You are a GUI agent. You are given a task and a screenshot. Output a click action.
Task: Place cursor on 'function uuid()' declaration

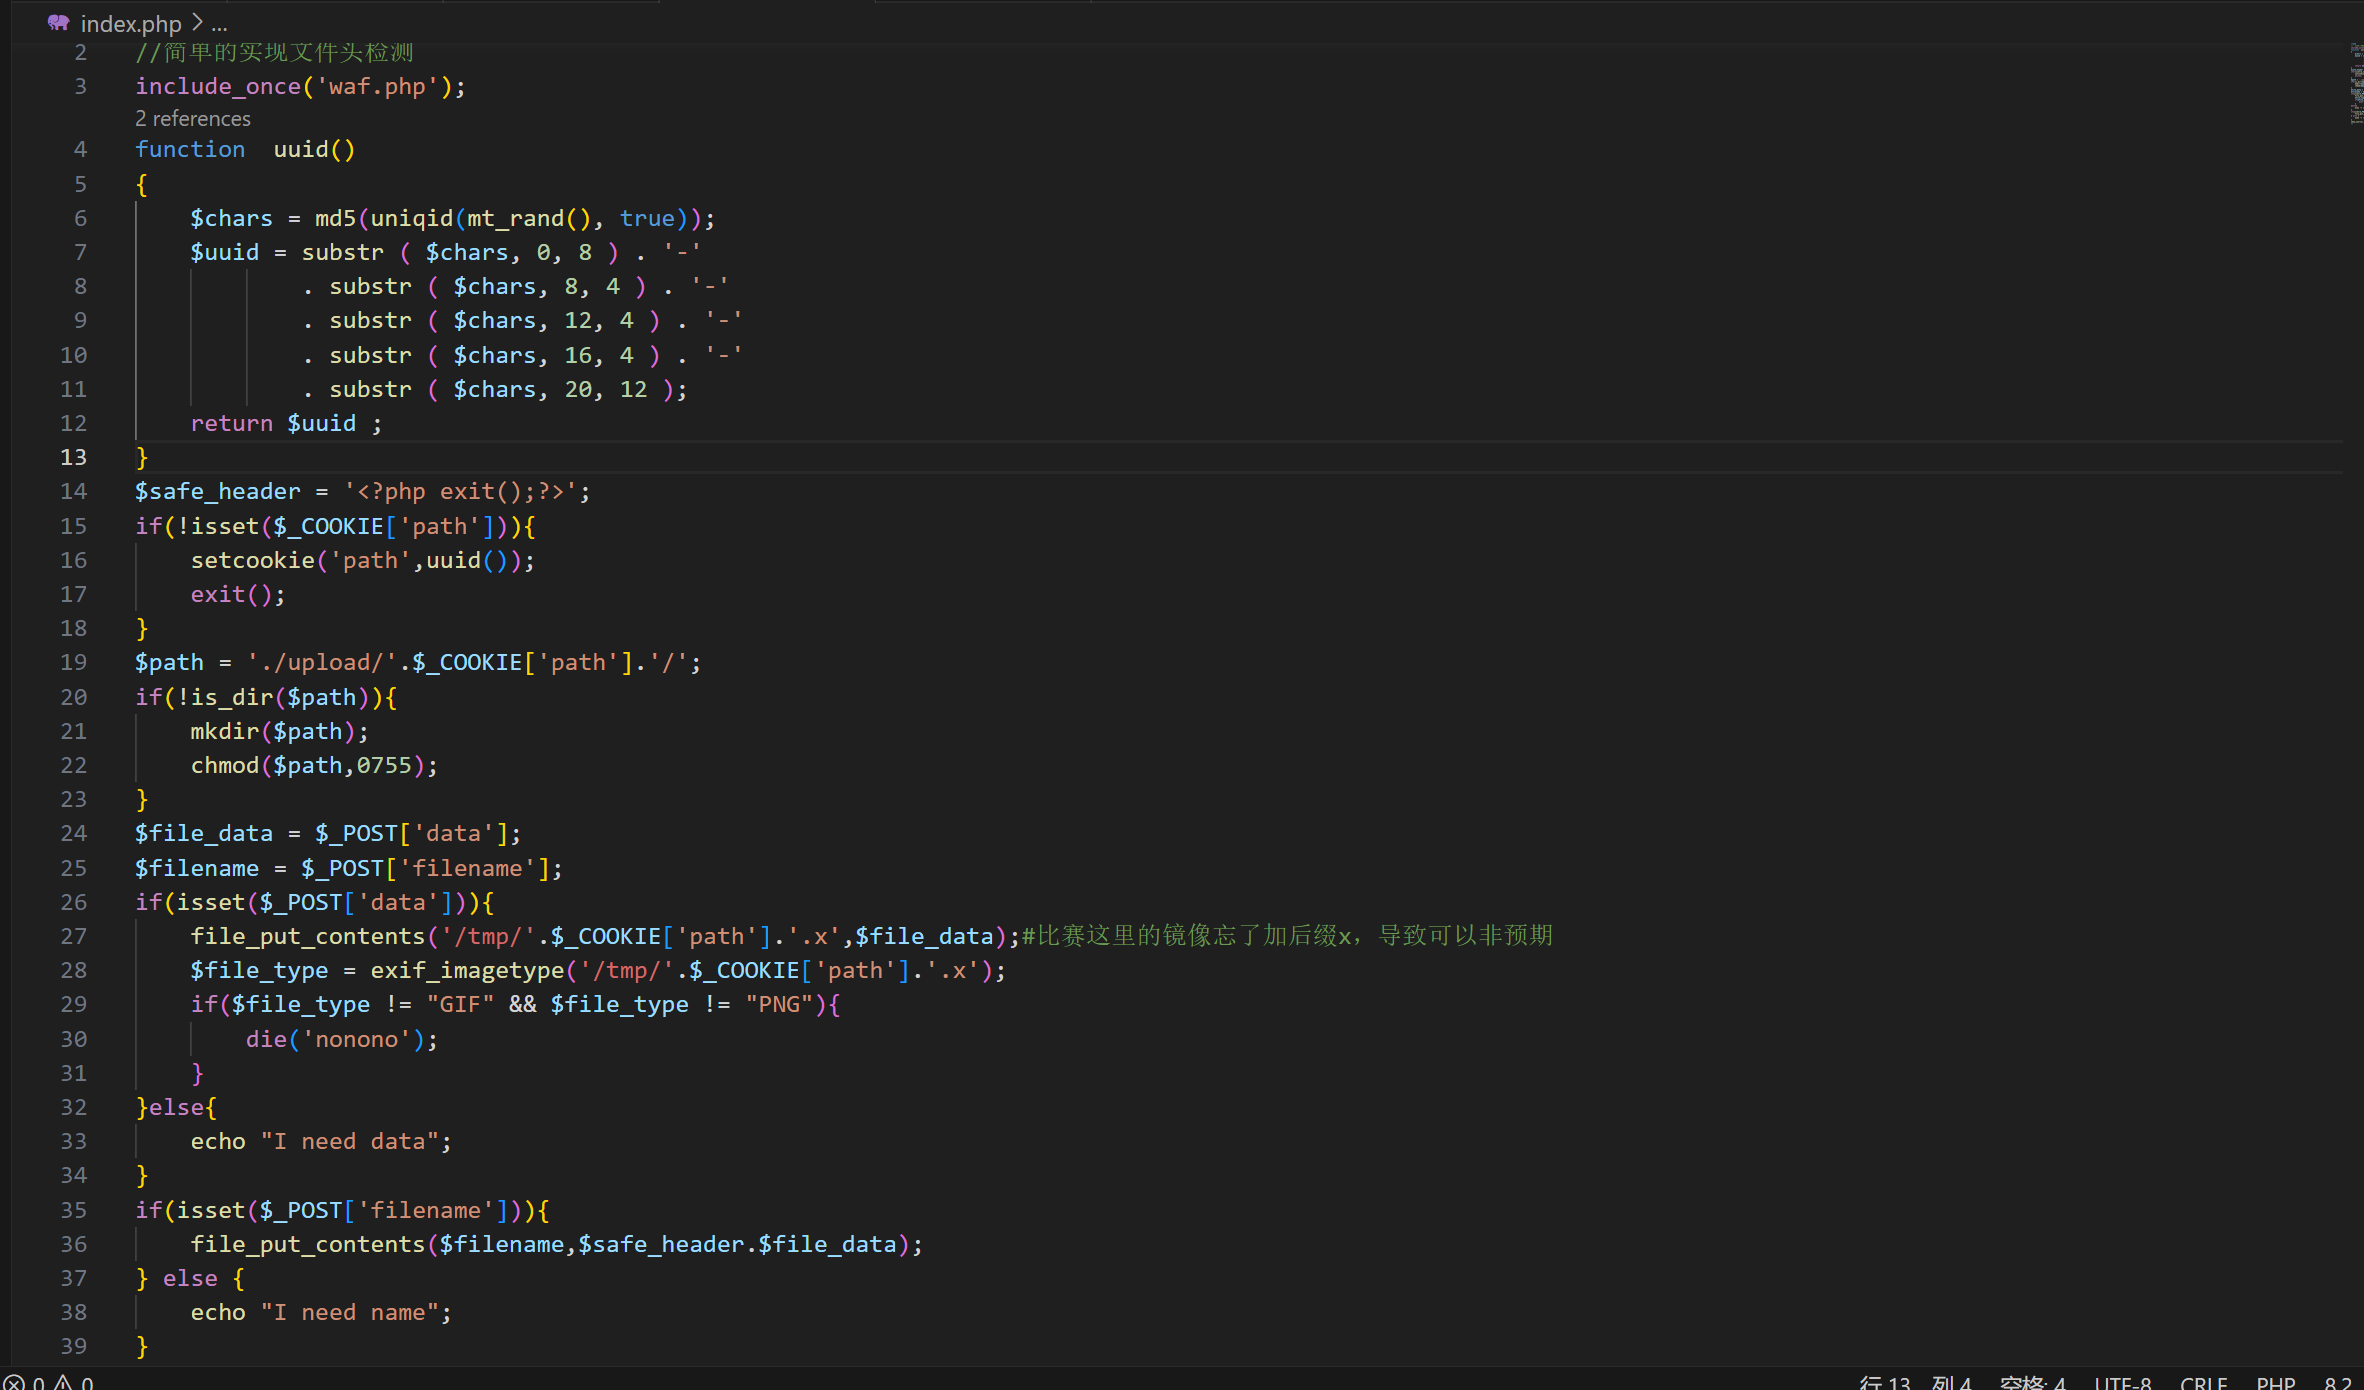click(245, 149)
